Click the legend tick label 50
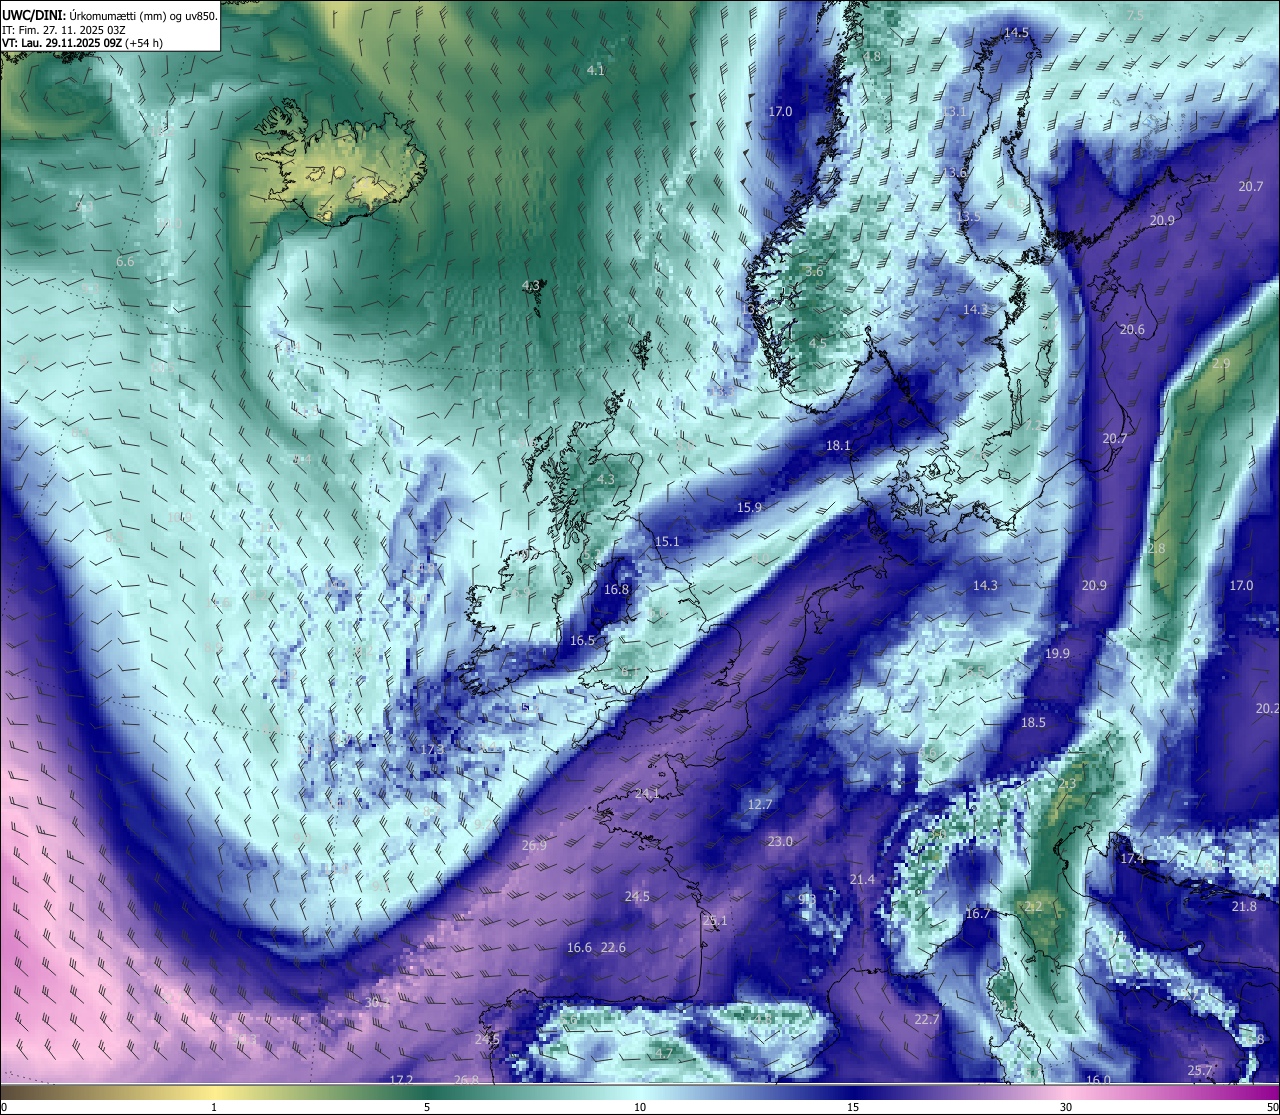Viewport: 1280px width, 1115px height. pos(1272,1107)
